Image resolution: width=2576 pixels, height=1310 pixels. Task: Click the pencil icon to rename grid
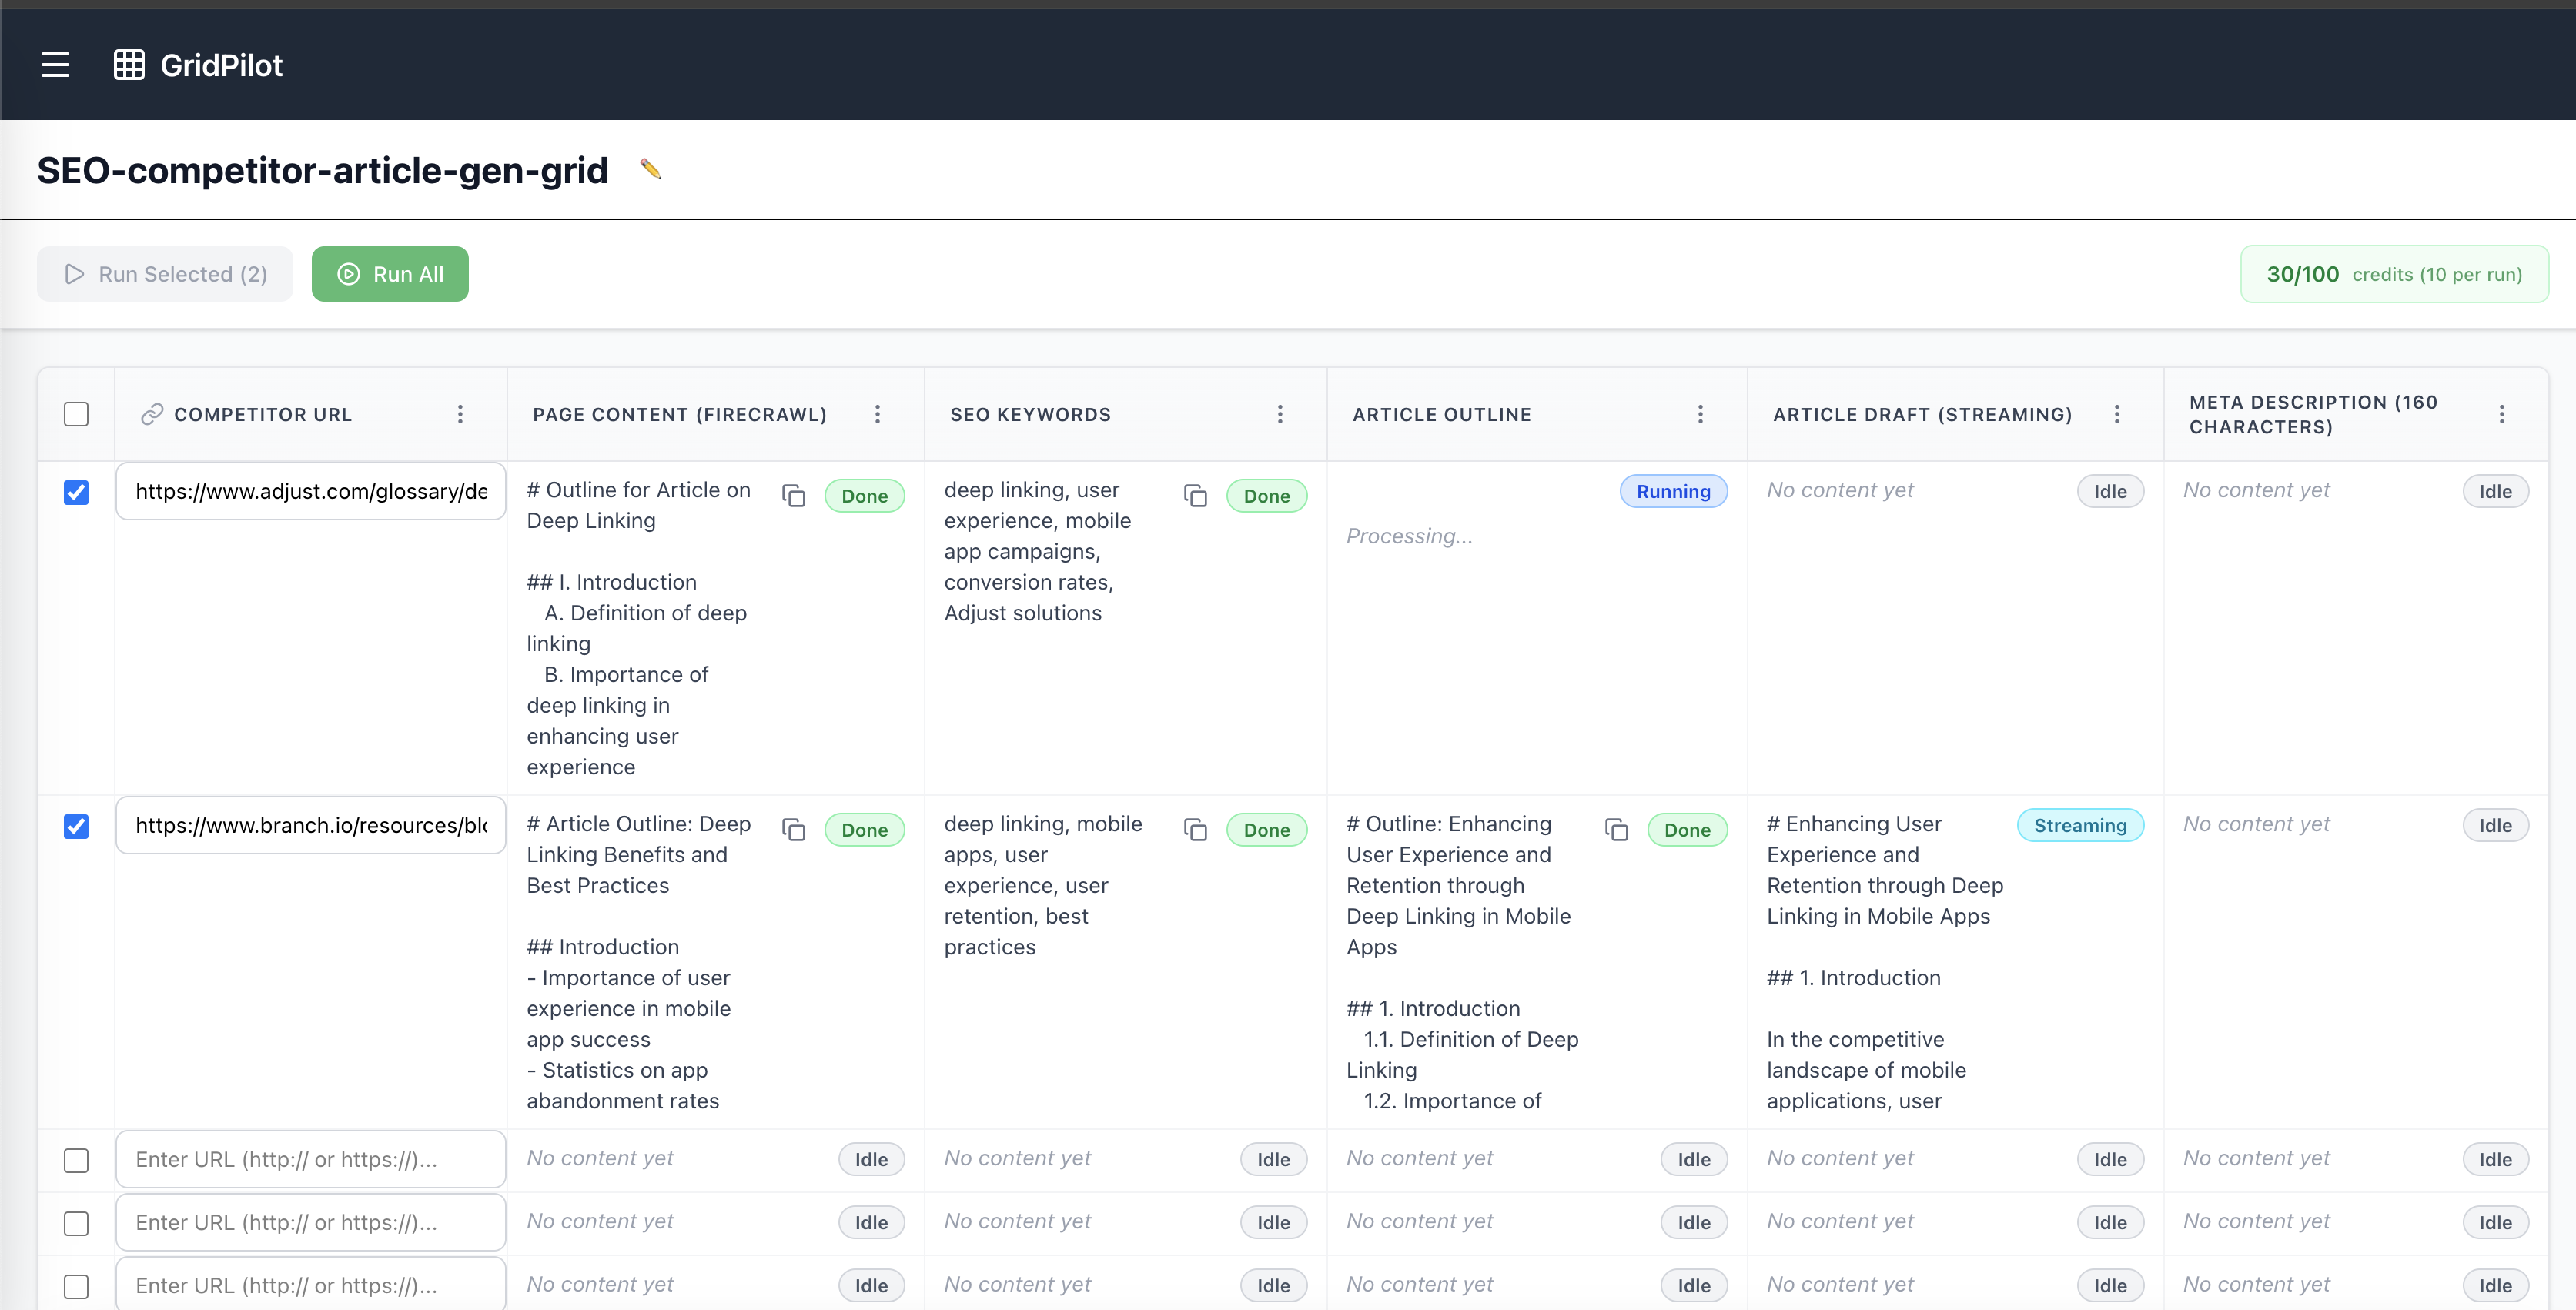pyautogui.click(x=650, y=169)
